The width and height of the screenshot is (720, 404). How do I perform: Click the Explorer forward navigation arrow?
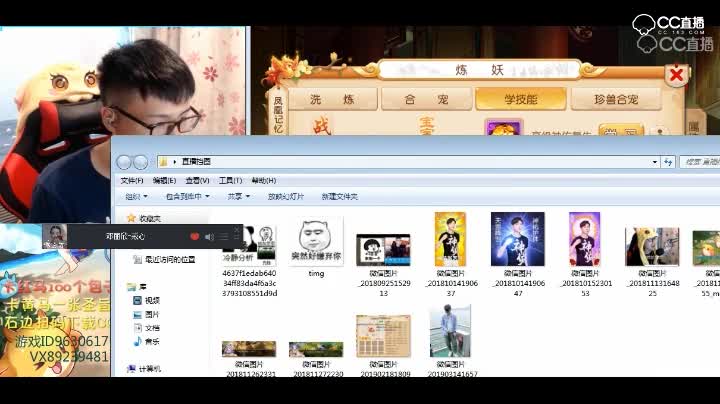click(140, 162)
